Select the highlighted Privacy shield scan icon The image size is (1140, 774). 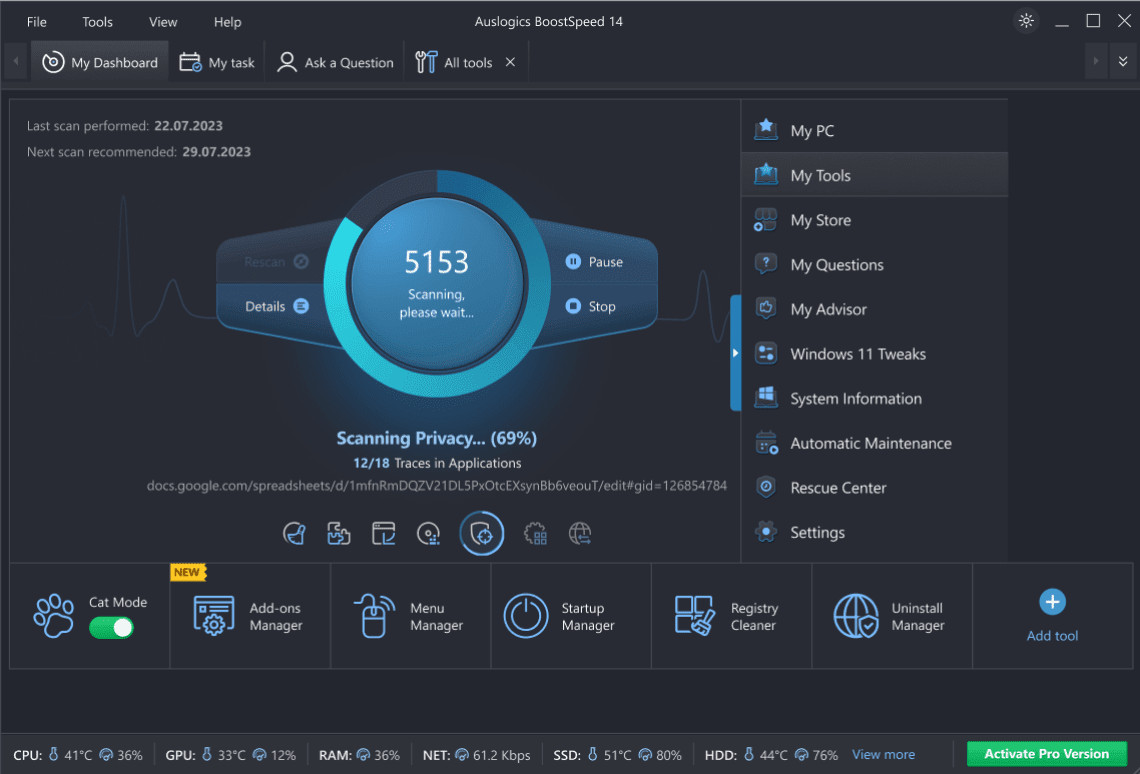(481, 533)
